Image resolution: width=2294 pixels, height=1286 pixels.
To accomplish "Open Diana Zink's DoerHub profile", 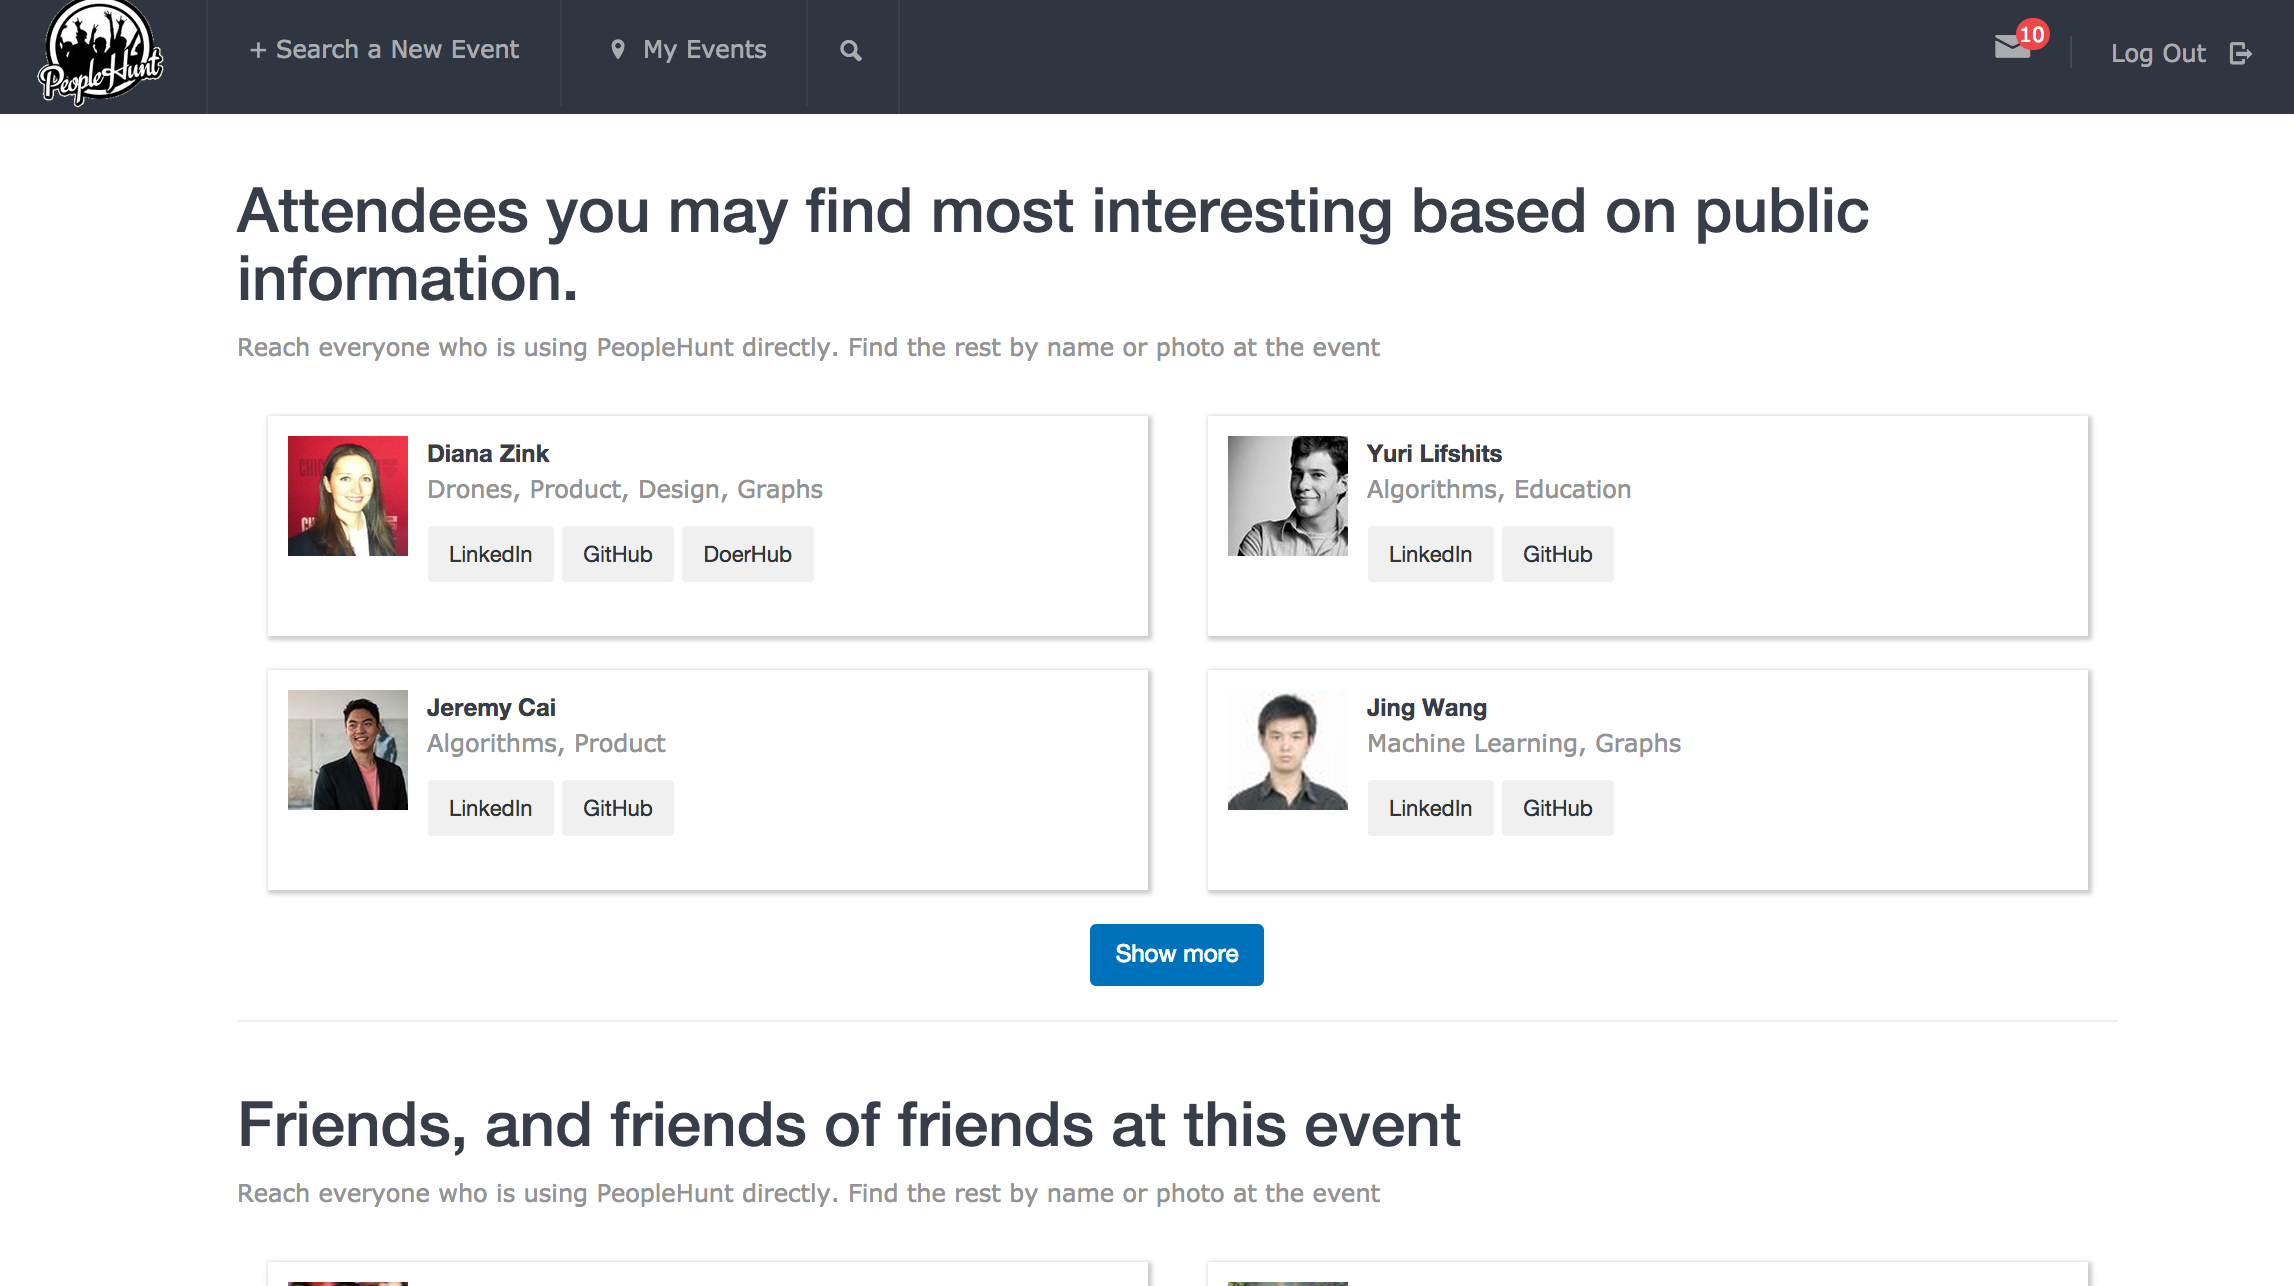I will click(747, 554).
